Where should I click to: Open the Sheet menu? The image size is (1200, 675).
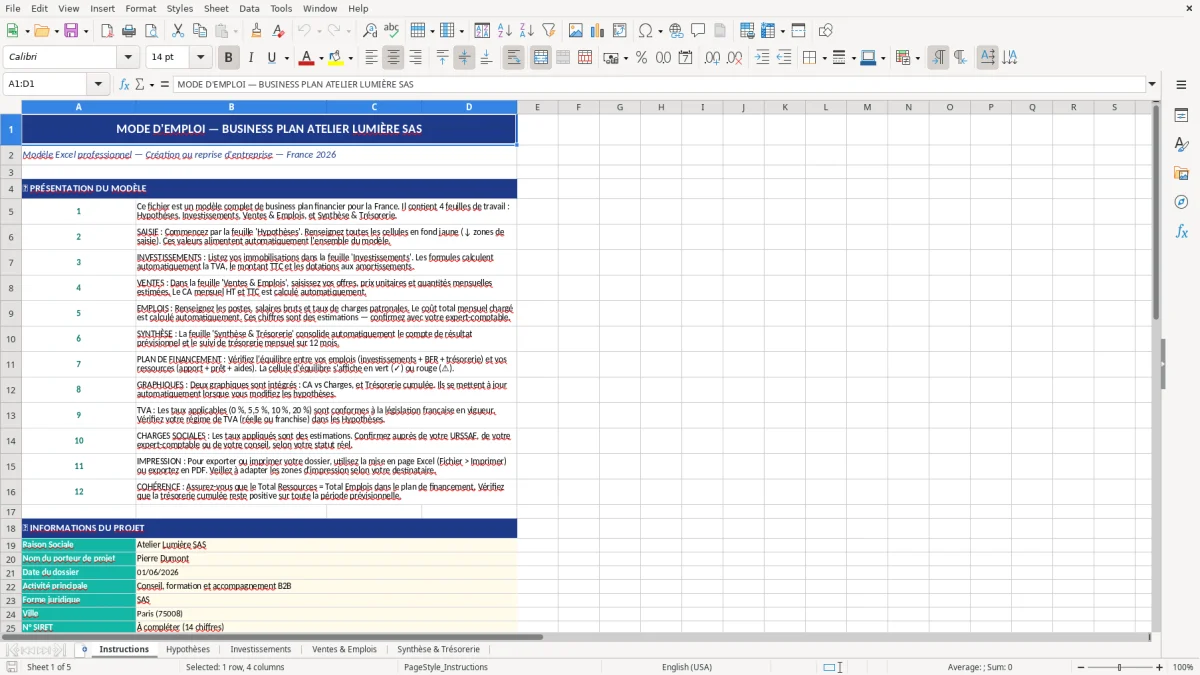pos(216,8)
